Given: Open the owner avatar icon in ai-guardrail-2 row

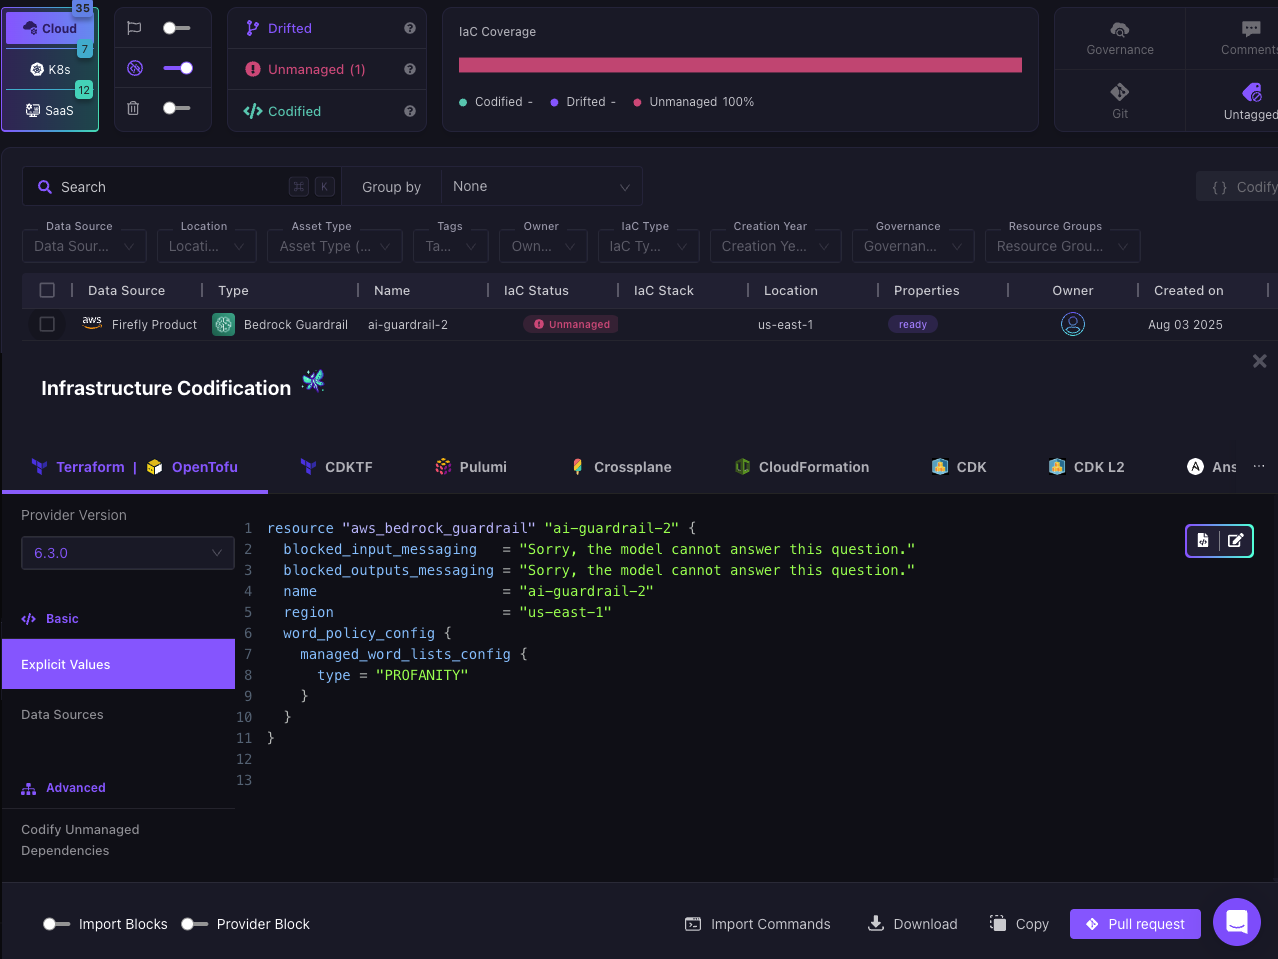Looking at the screenshot, I should (1073, 324).
